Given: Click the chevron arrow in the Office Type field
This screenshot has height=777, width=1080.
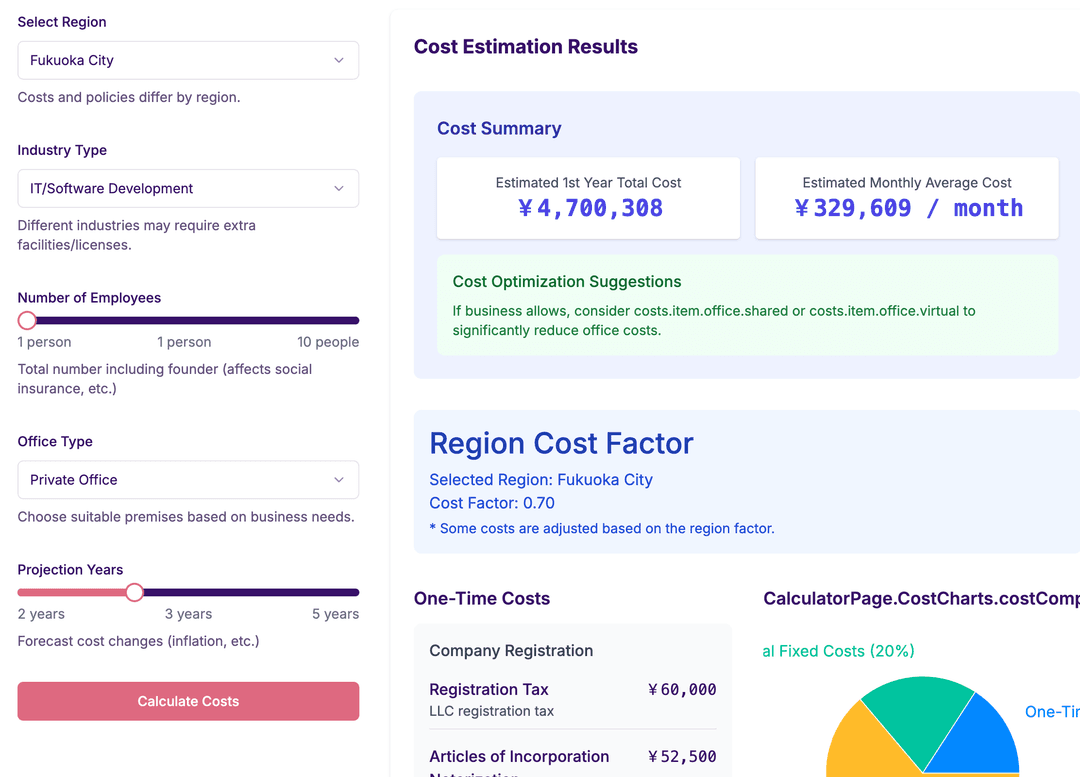Looking at the screenshot, I should point(339,479).
